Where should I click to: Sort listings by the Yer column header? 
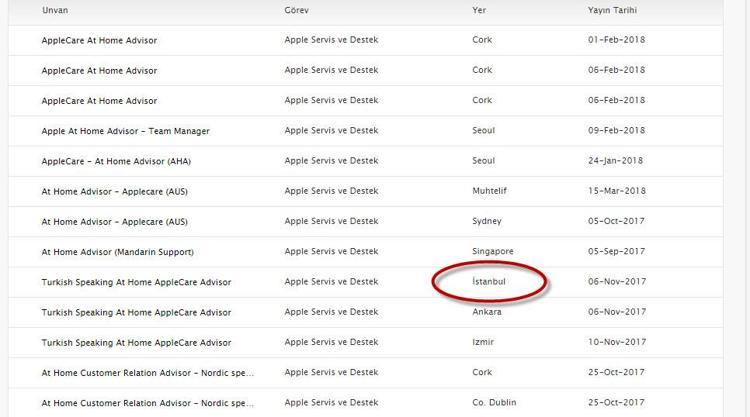point(479,10)
